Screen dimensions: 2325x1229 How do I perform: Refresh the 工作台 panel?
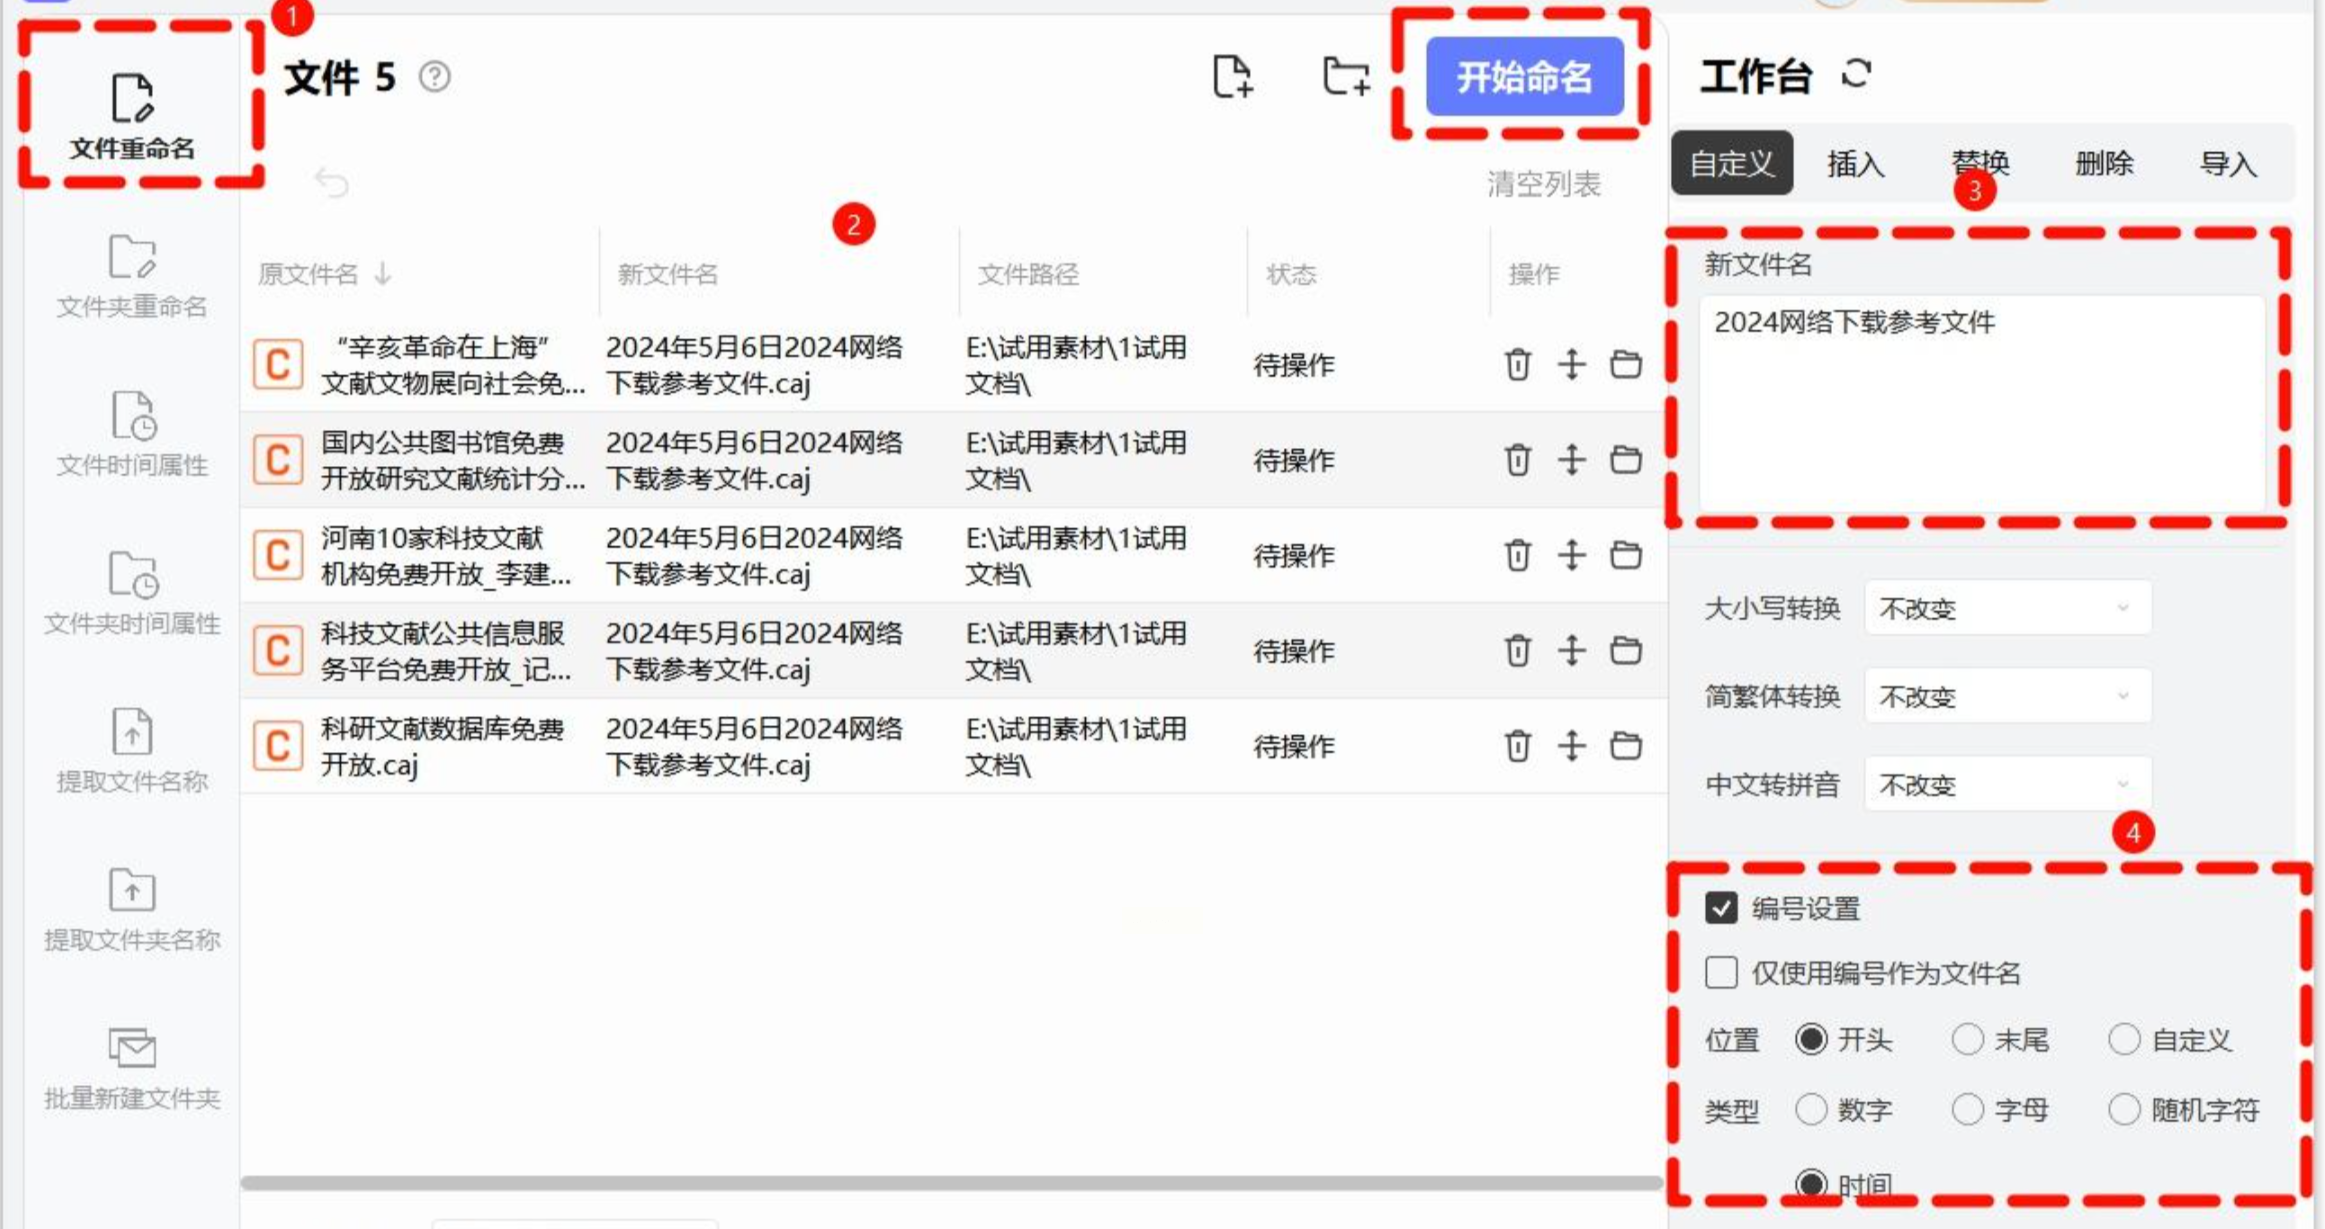tap(1856, 74)
